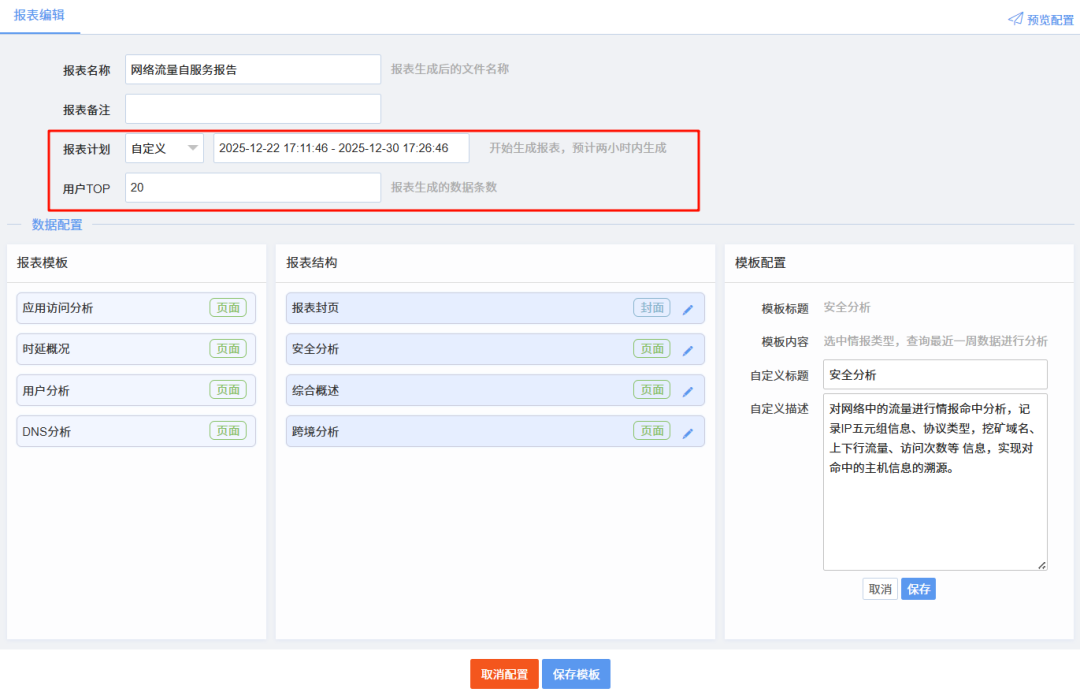Open the date range picker field
Screen dimensions: 1080x696
coord(341,148)
